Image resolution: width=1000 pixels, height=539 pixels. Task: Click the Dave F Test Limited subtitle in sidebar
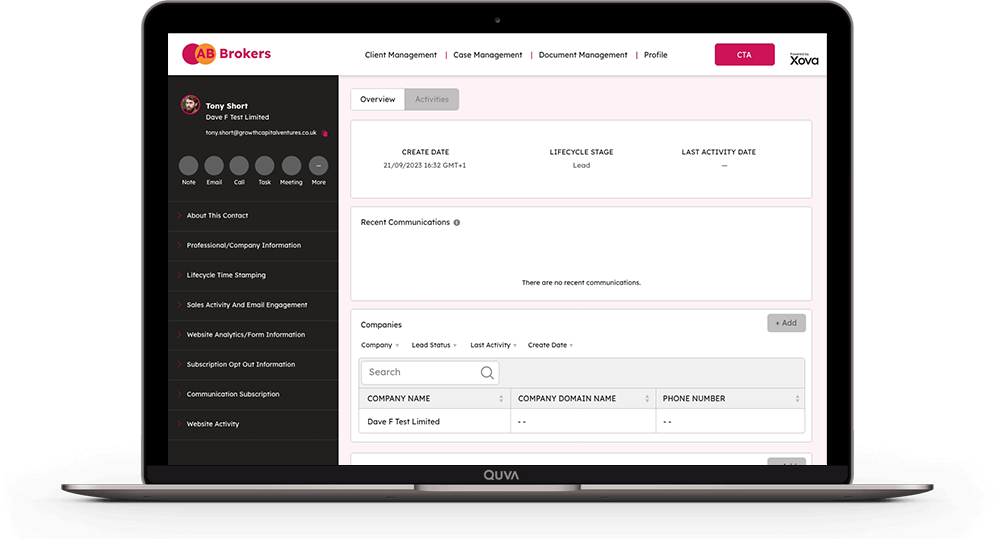237,117
